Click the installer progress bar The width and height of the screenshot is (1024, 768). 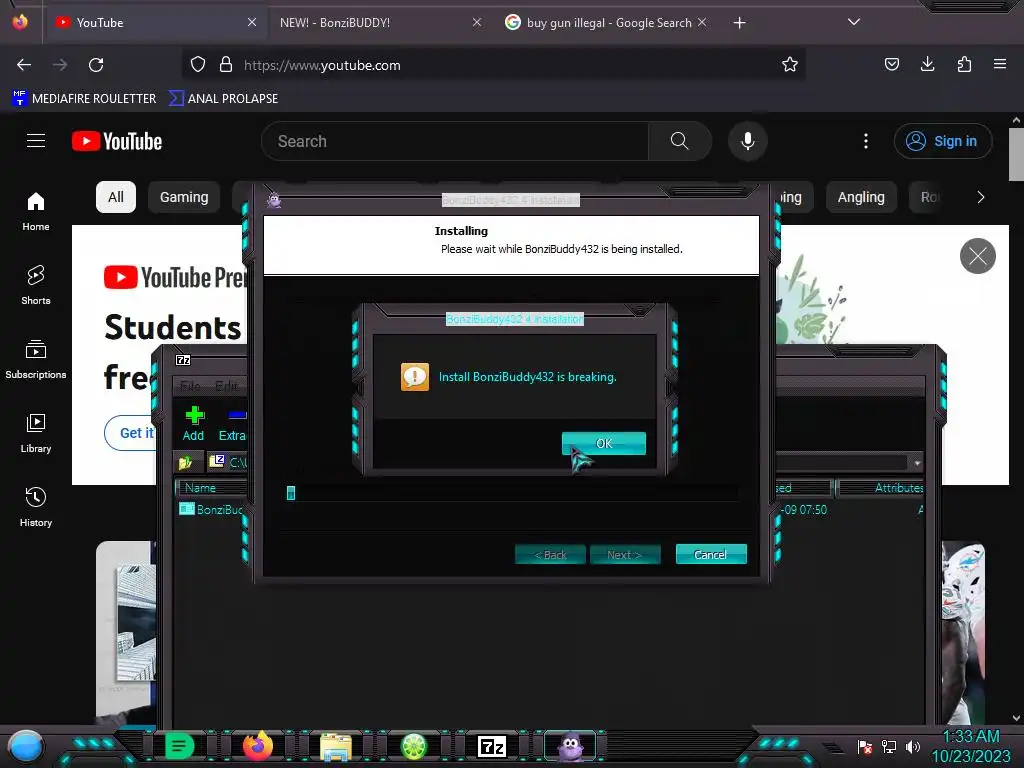click(511, 493)
